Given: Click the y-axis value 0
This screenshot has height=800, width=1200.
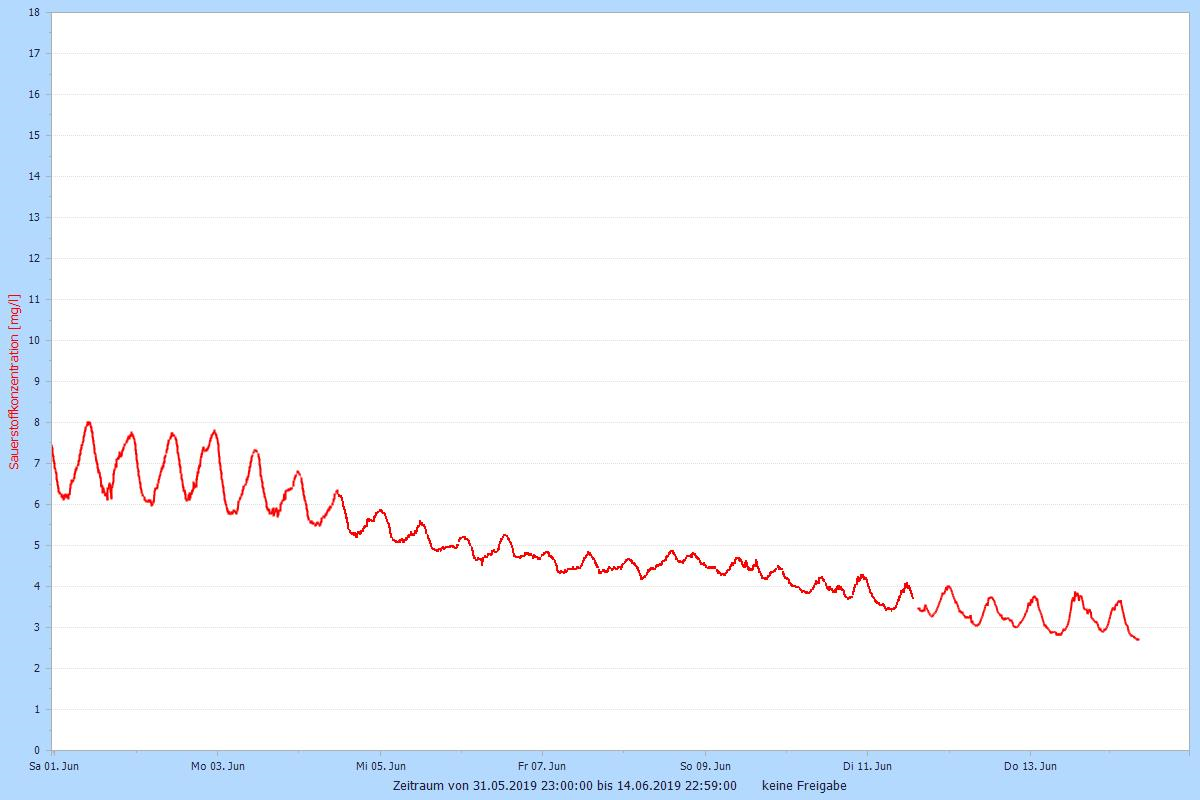Looking at the screenshot, I should 37,750.
